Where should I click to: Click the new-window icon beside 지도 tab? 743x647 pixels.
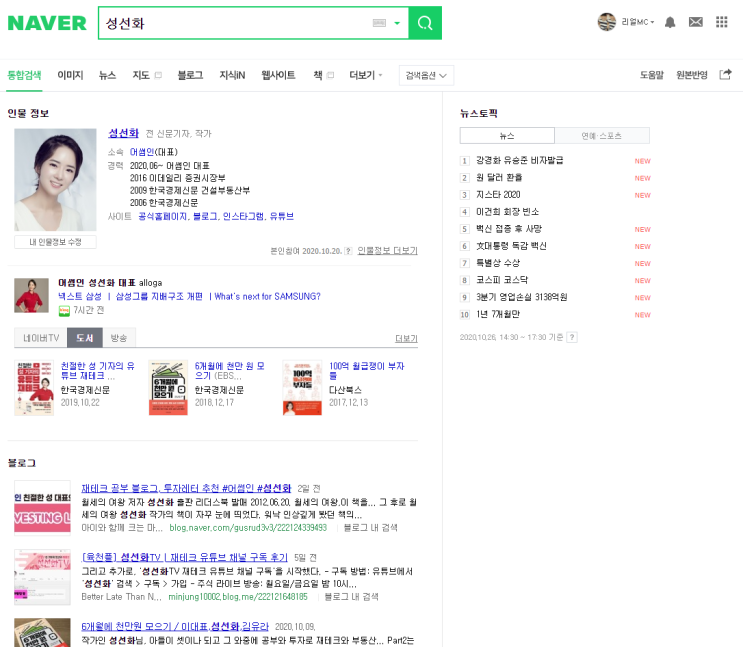pyautogui.click(x=158, y=75)
